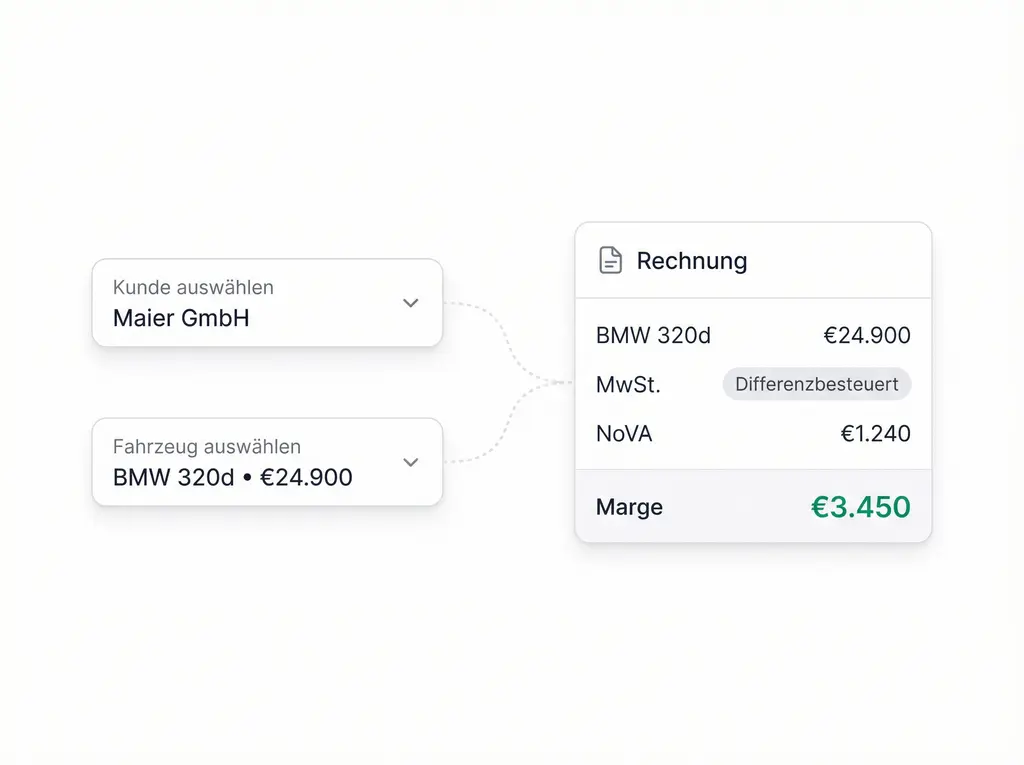The image size is (1024, 765).
Task: Click the NoVA row label
Action: coord(624,434)
